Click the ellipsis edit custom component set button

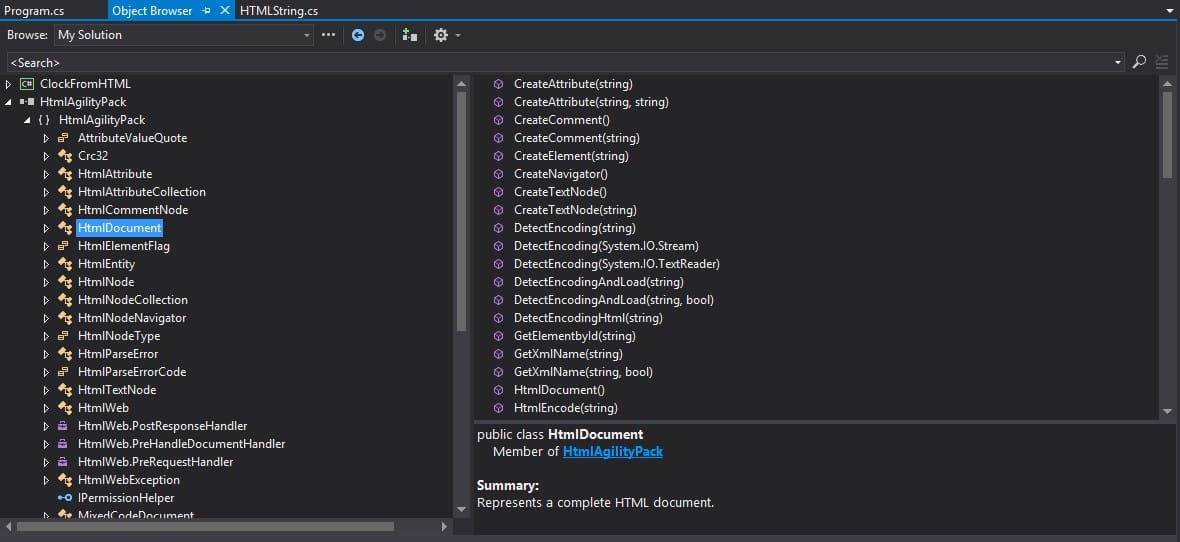pos(328,35)
